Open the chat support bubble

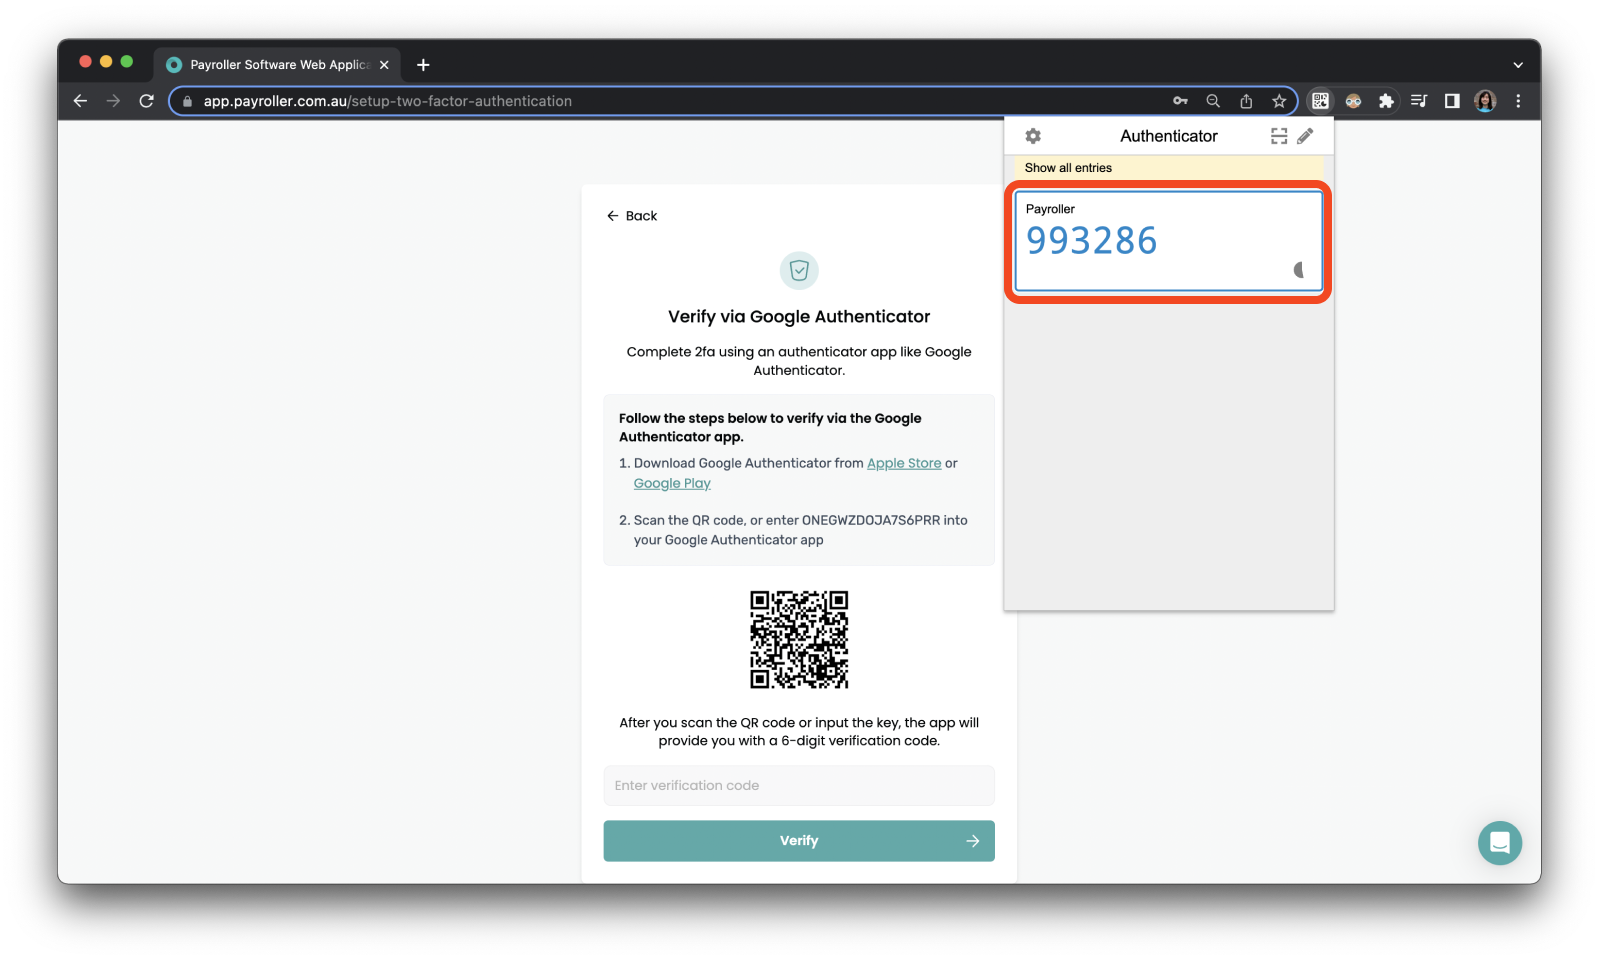pyautogui.click(x=1500, y=843)
